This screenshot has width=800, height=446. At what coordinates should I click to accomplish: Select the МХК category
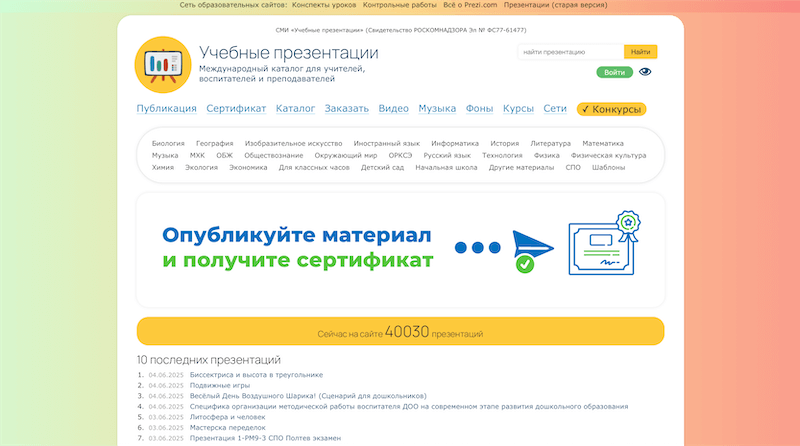[197, 155]
